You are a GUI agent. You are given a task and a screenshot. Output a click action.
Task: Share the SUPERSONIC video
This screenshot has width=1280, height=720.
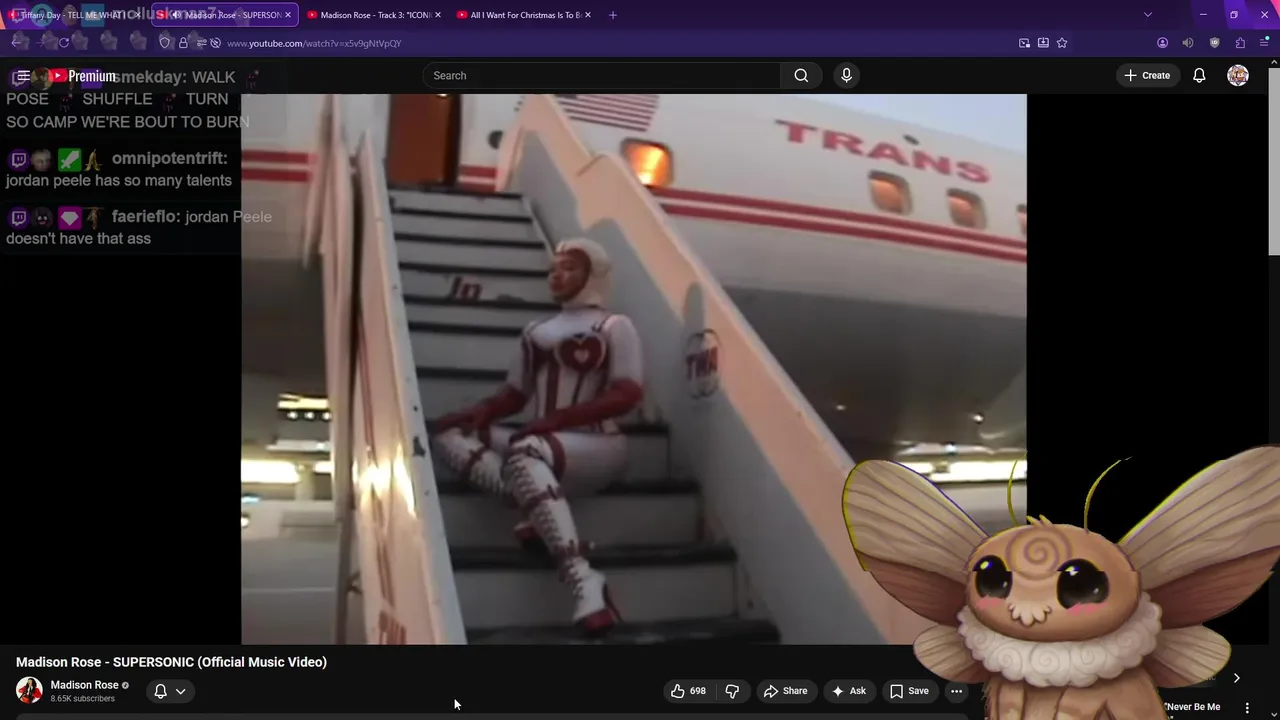pos(785,691)
